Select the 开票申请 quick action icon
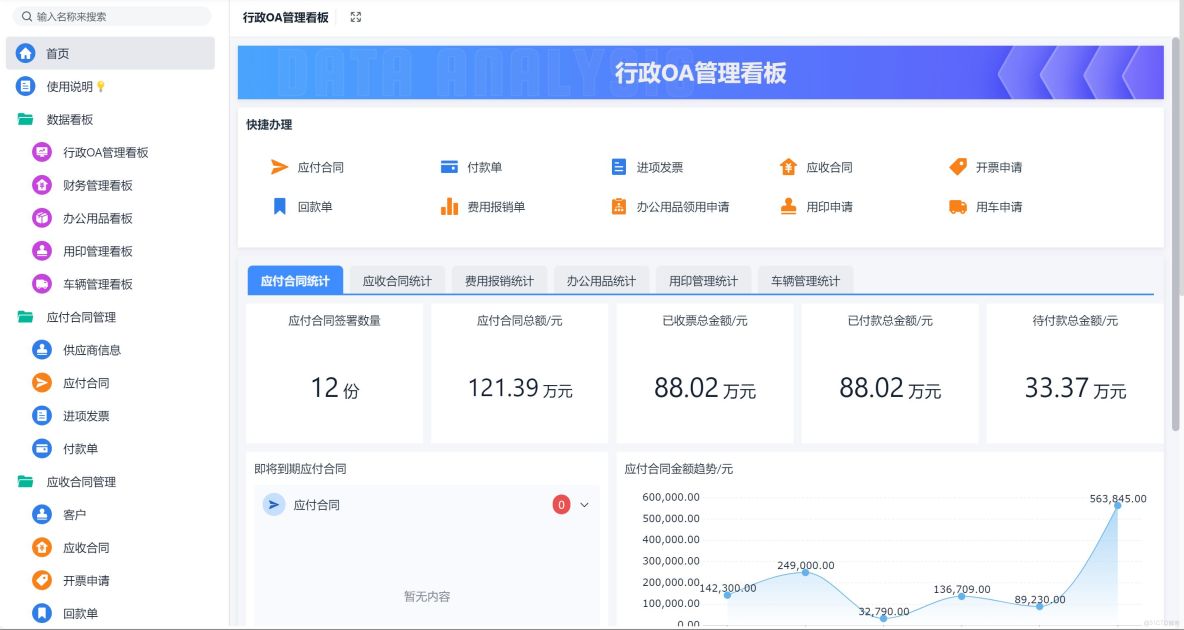 (x=959, y=167)
